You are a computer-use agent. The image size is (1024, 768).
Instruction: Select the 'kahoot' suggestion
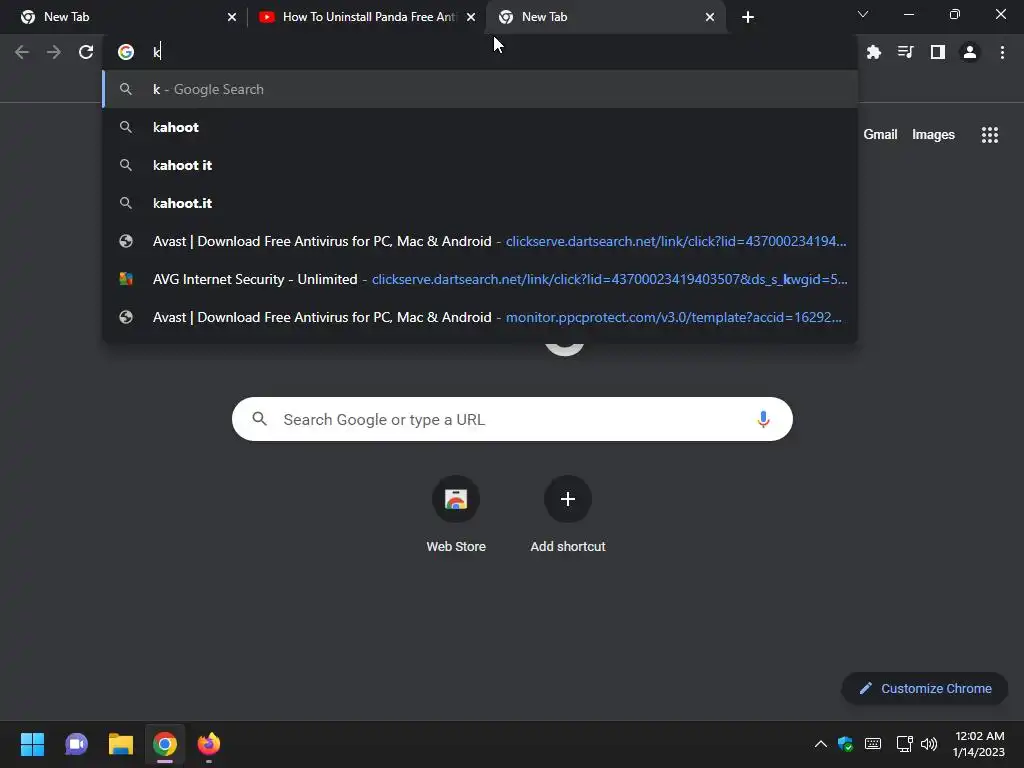tap(480, 127)
